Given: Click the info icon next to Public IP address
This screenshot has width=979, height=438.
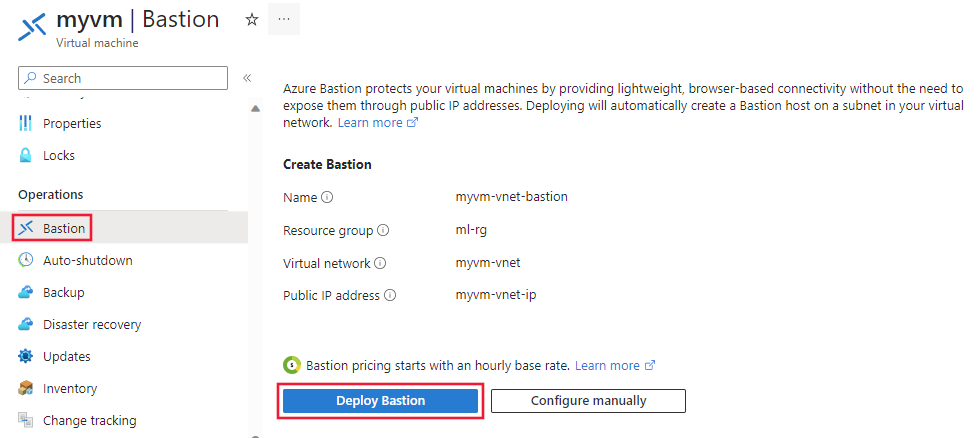Looking at the screenshot, I should pyautogui.click(x=390, y=296).
